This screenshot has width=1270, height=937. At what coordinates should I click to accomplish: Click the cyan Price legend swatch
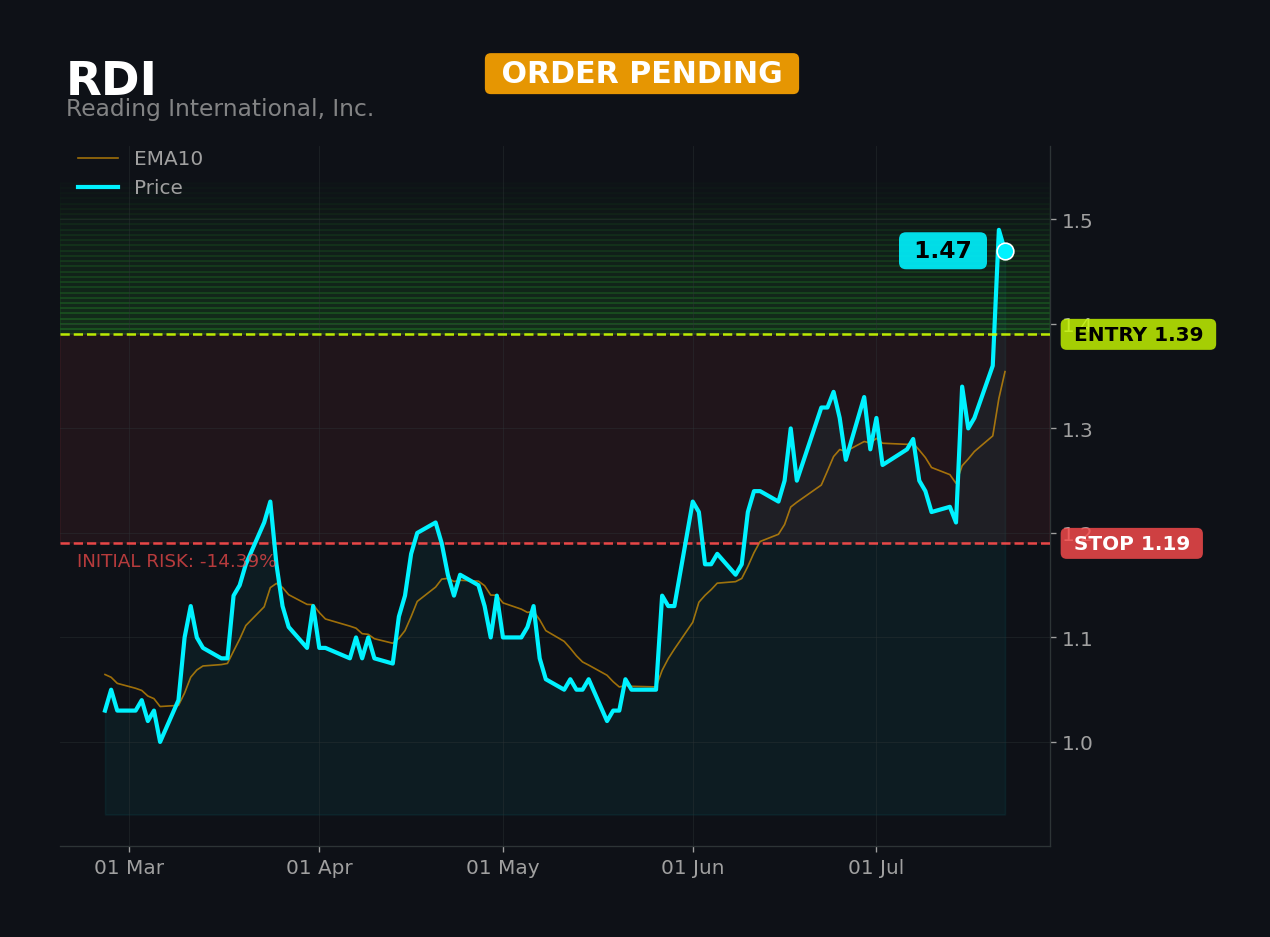tap(98, 188)
